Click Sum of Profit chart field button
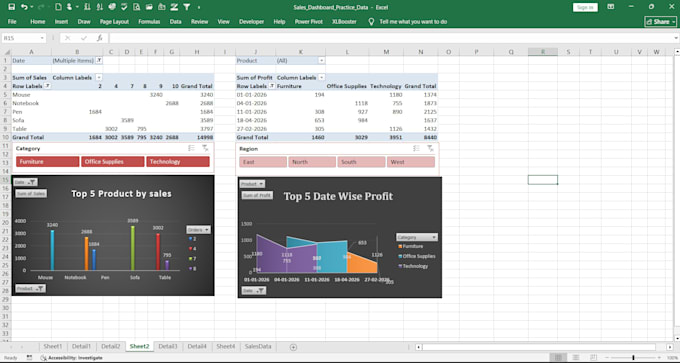This screenshot has width=680, height=363. pos(257,196)
